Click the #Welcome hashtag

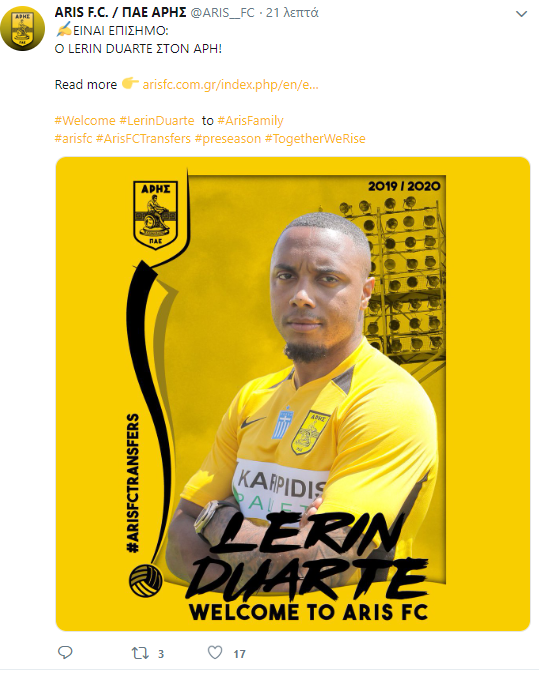[x=85, y=120]
